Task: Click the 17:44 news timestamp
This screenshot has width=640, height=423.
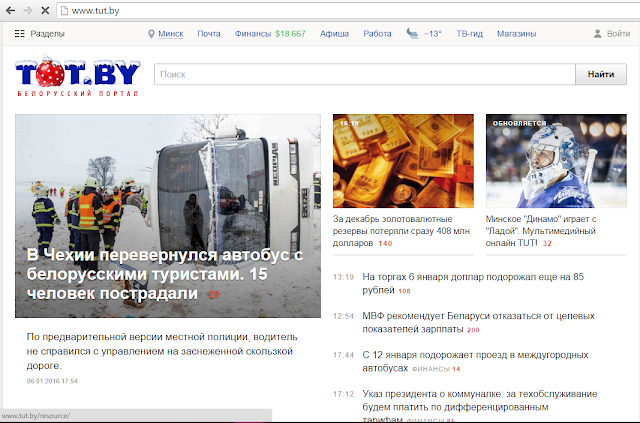Action: point(343,355)
